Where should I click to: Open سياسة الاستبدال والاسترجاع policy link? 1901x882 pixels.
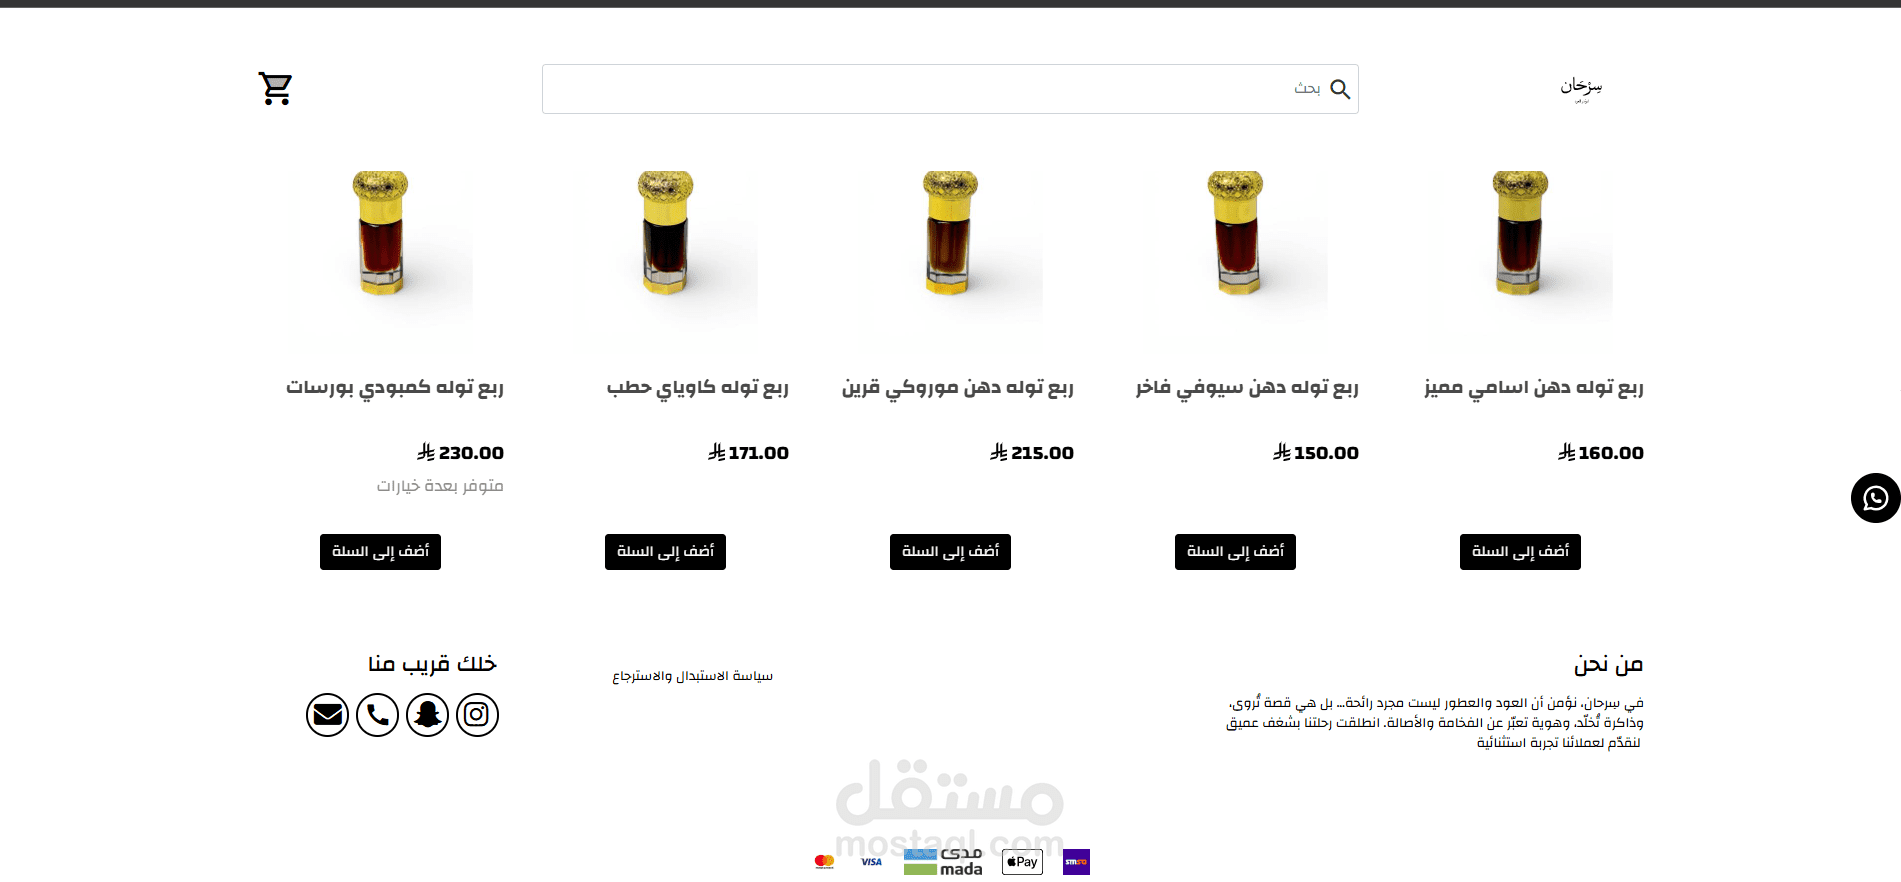[x=692, y=677]
